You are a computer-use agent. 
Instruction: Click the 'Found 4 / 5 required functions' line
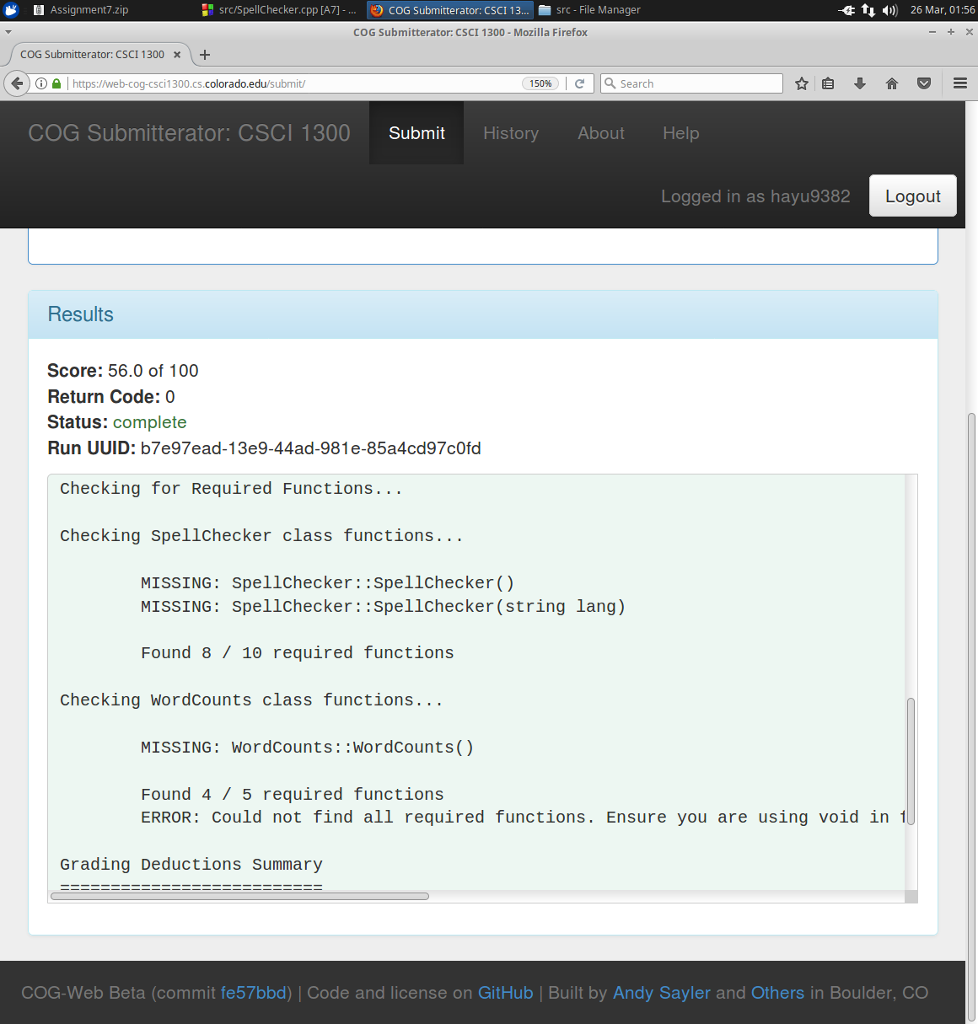tap(292, 794)
